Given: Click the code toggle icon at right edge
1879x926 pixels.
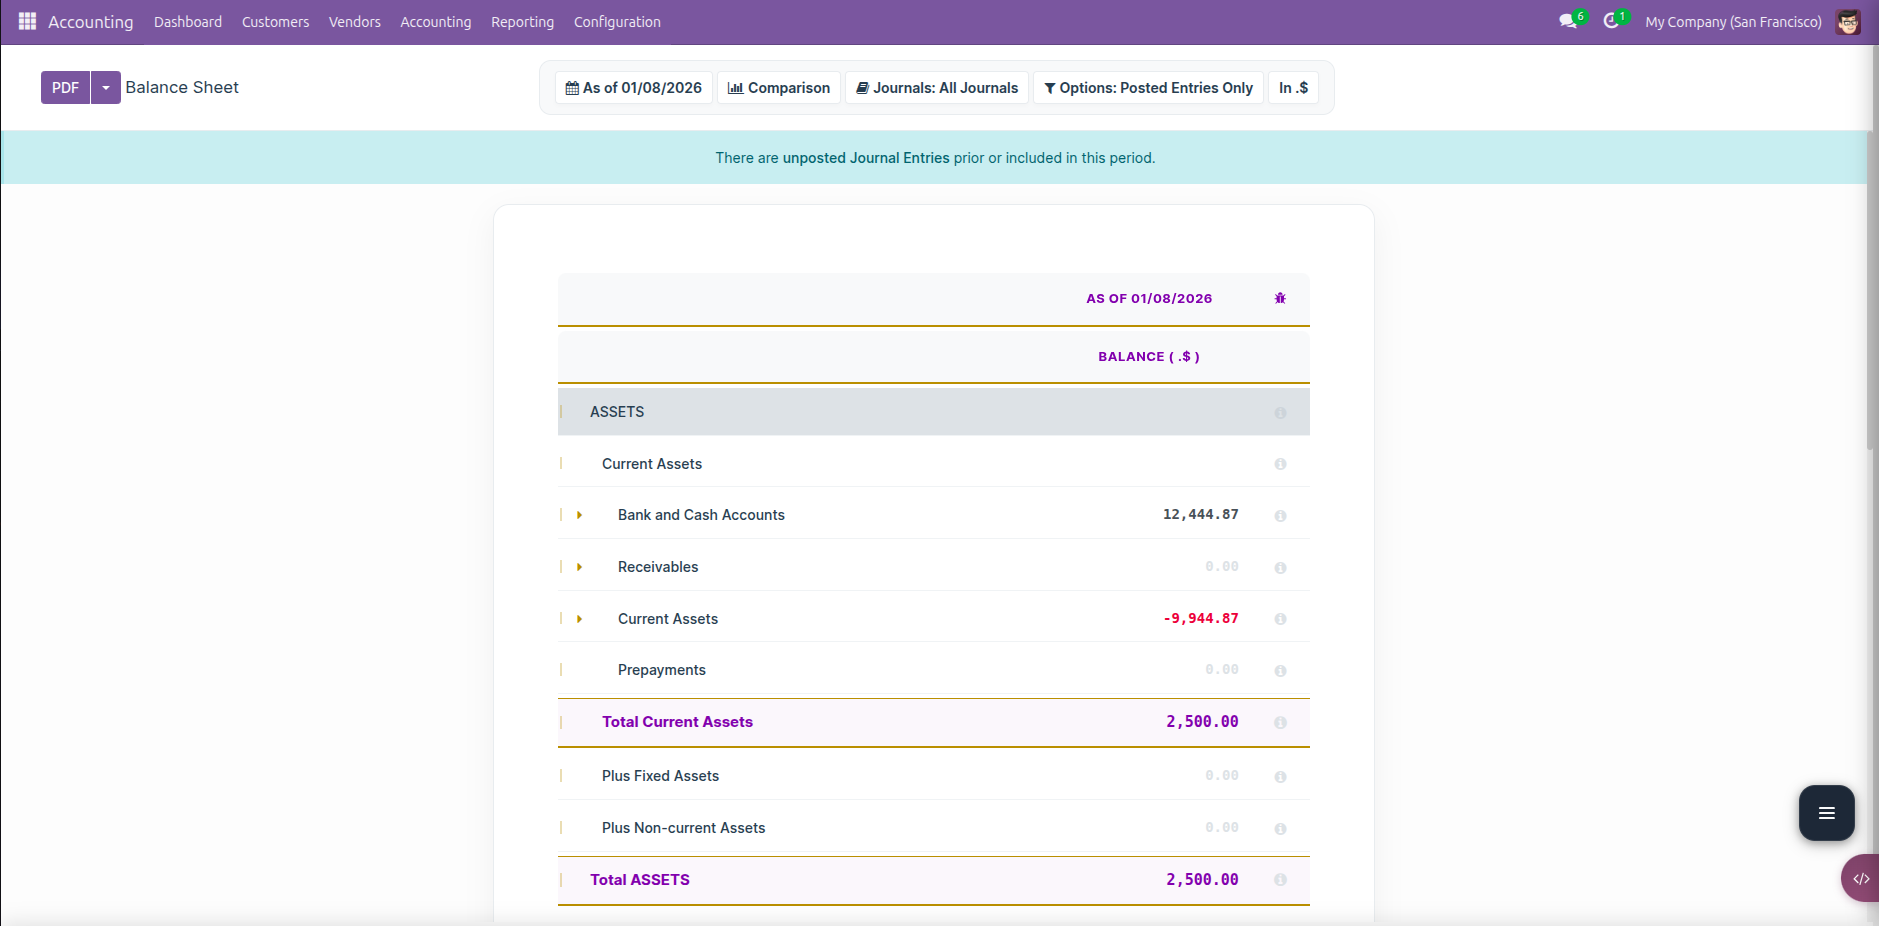Looking at the screenshot, I should (x=1860, y=879).
